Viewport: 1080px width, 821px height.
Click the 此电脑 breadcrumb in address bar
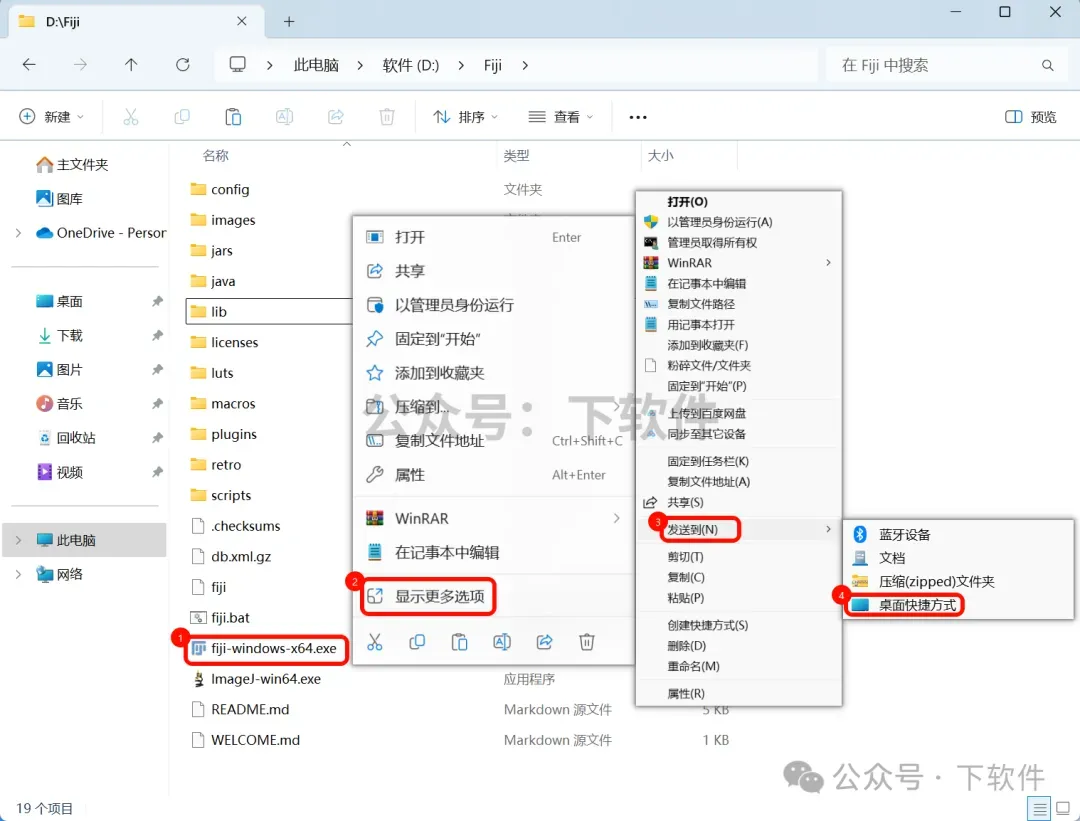316,65
